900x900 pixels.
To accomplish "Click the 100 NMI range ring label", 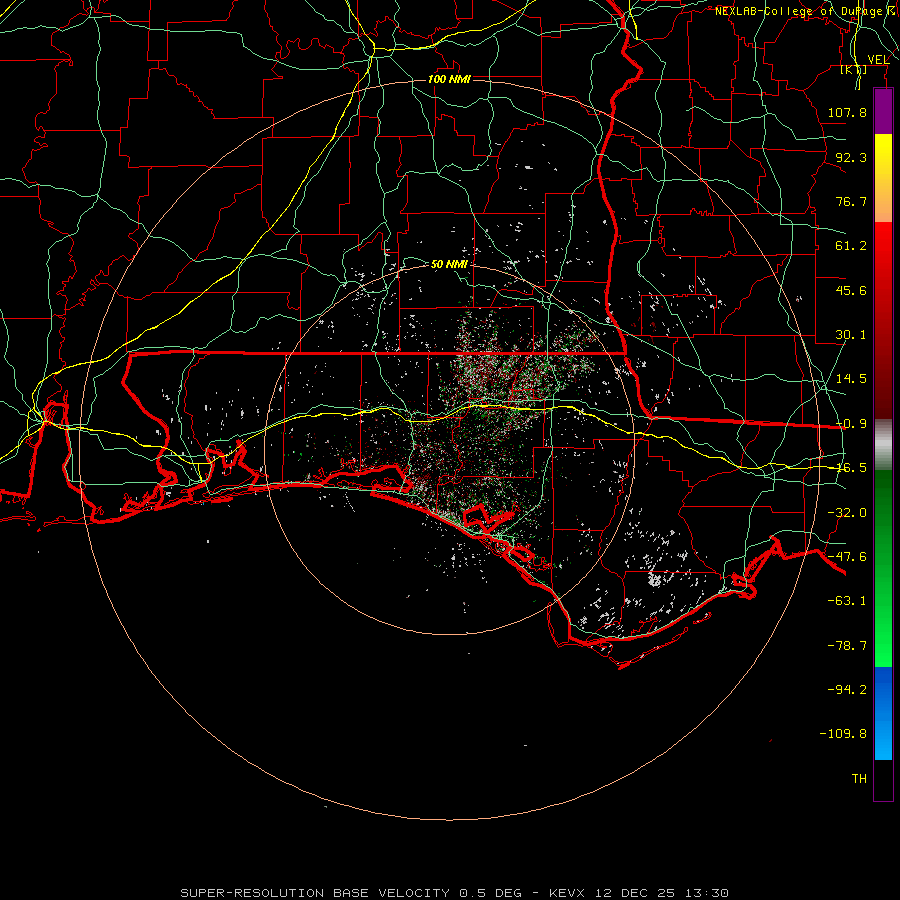I will click(449, 79).
